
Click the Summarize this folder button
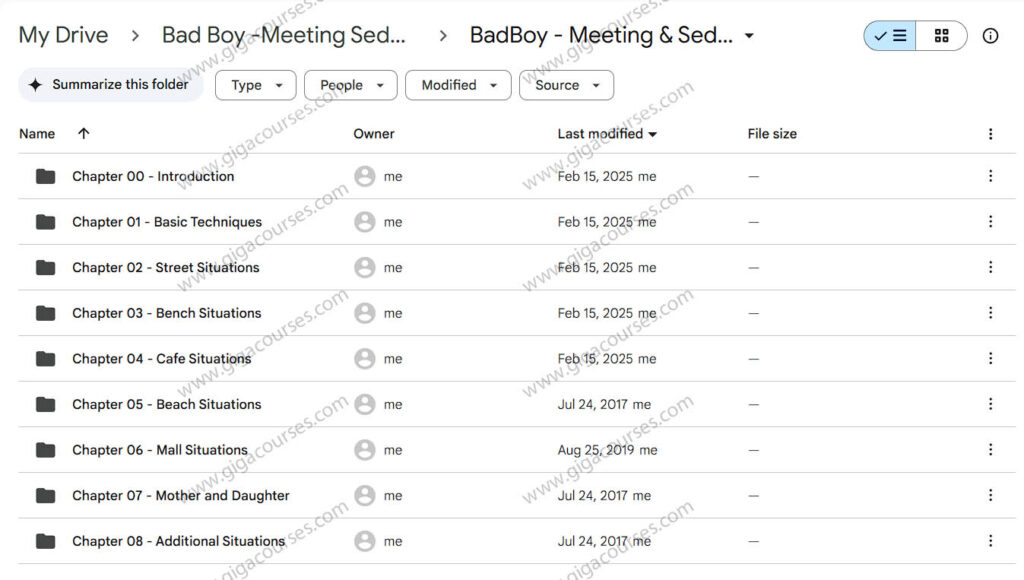click(x=110, y=85)
